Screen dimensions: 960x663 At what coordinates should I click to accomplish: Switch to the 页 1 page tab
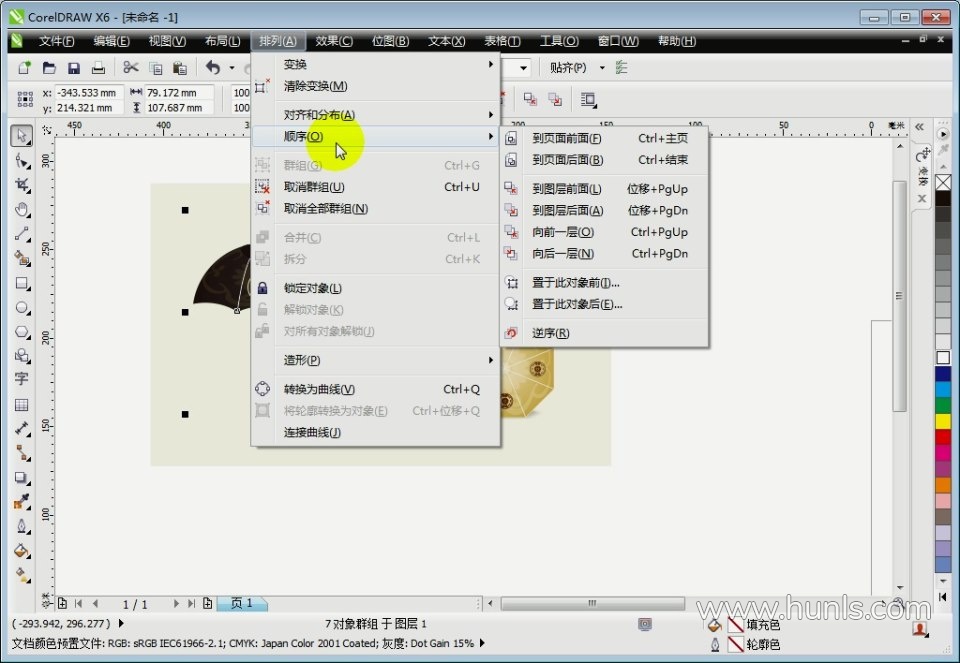click(x=242, y=604)
